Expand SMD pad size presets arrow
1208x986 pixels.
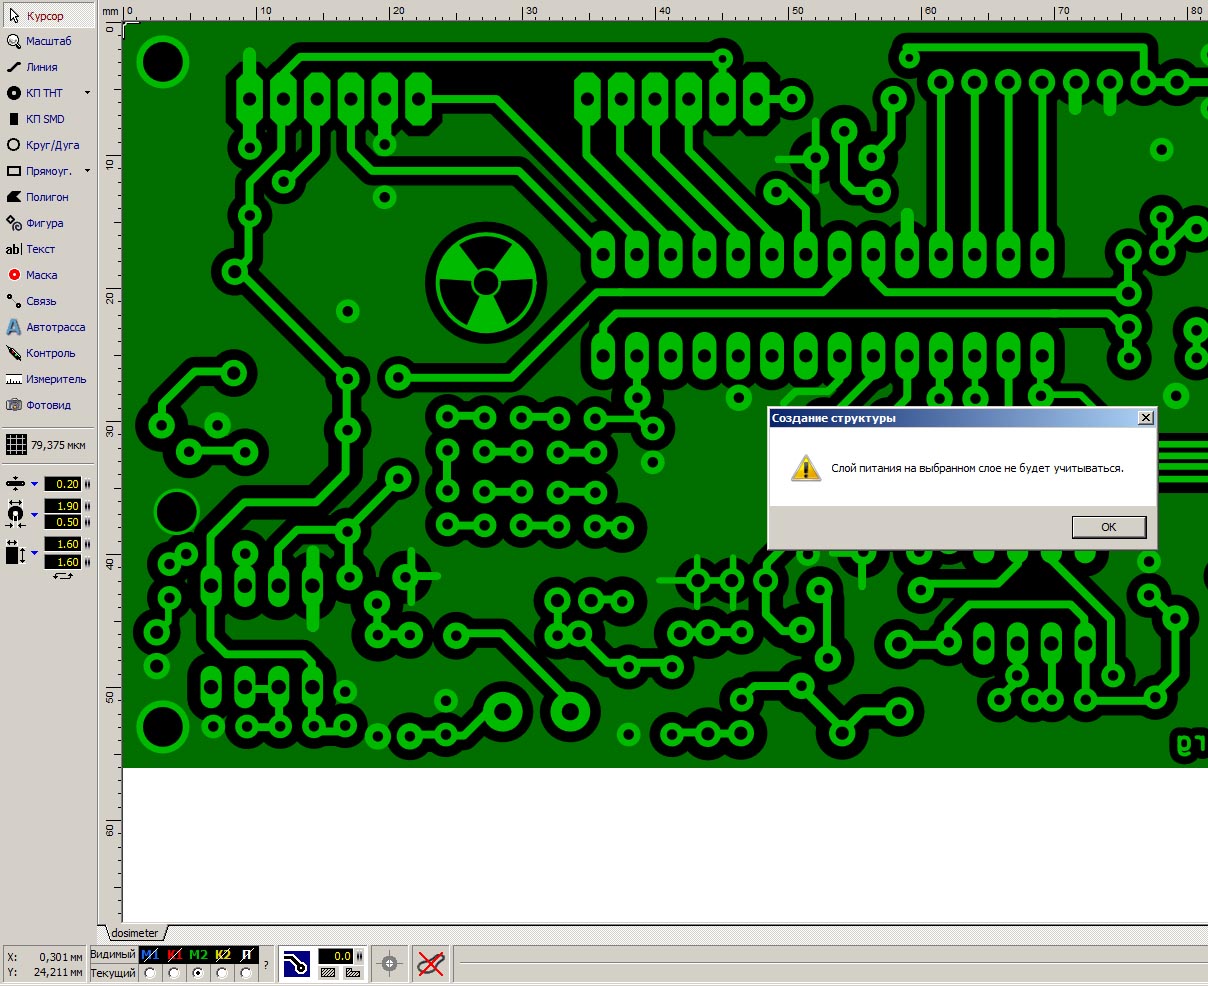(x=34, y=553)
